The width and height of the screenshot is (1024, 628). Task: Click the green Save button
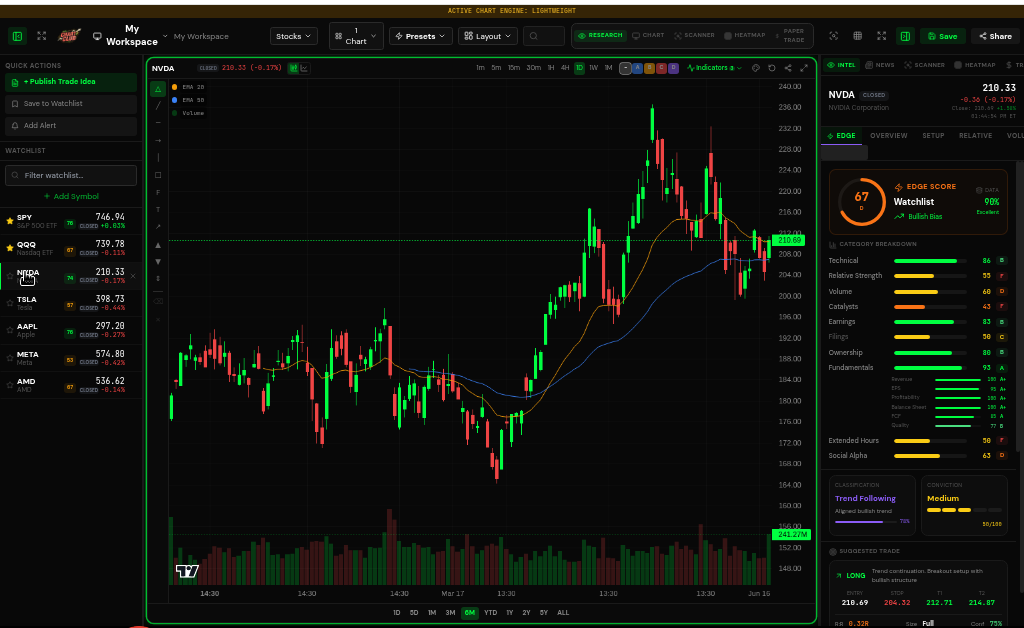(942, 37)
